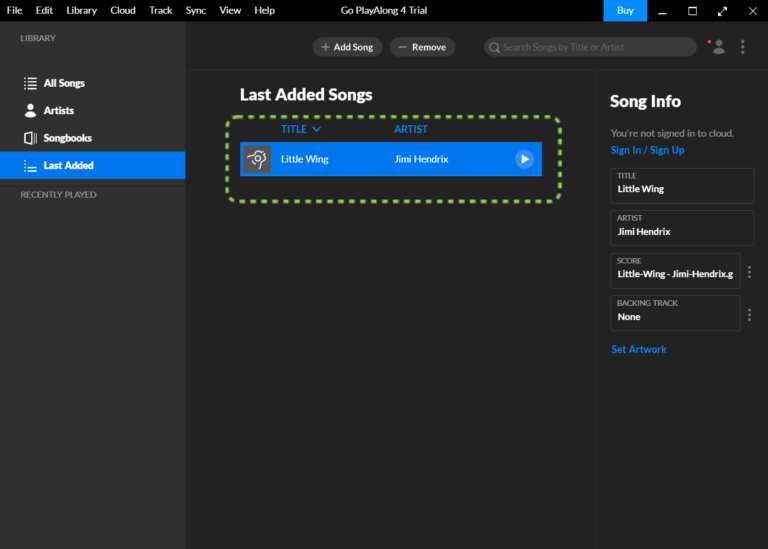
Task: Sort the list by Artist column
Action: [x=410, y=129]
